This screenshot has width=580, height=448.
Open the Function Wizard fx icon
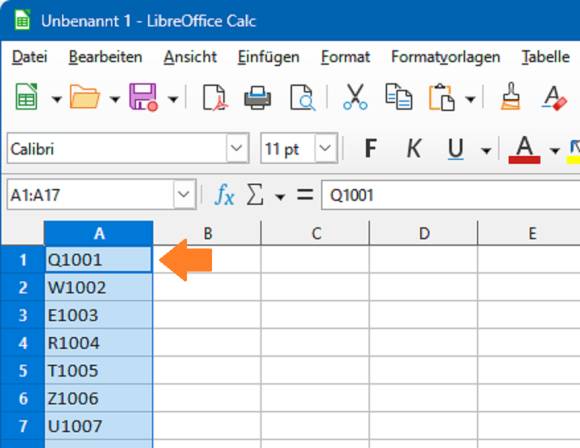pos(224,195)
